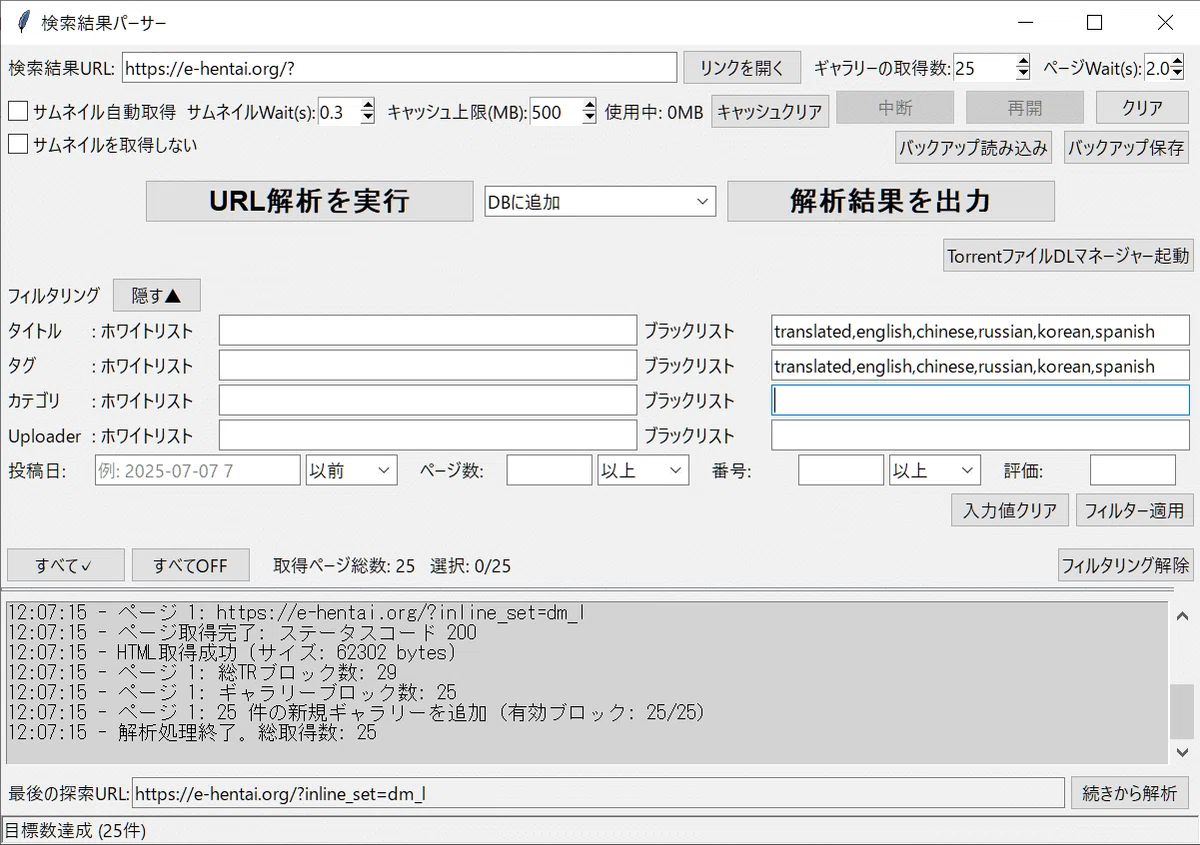Apply filters with フィルター適用

click(x=1134, y=510)
